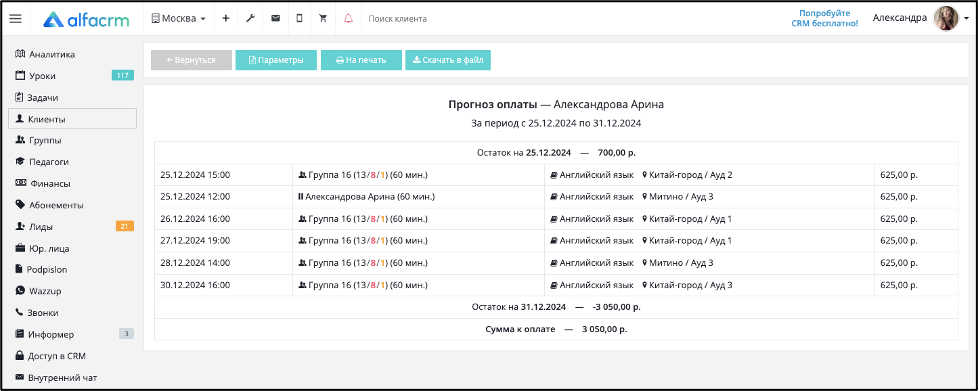This screenshot has height=391, width=979.
Task: Open the envelope mail icon
Action: tap(275, 19)
